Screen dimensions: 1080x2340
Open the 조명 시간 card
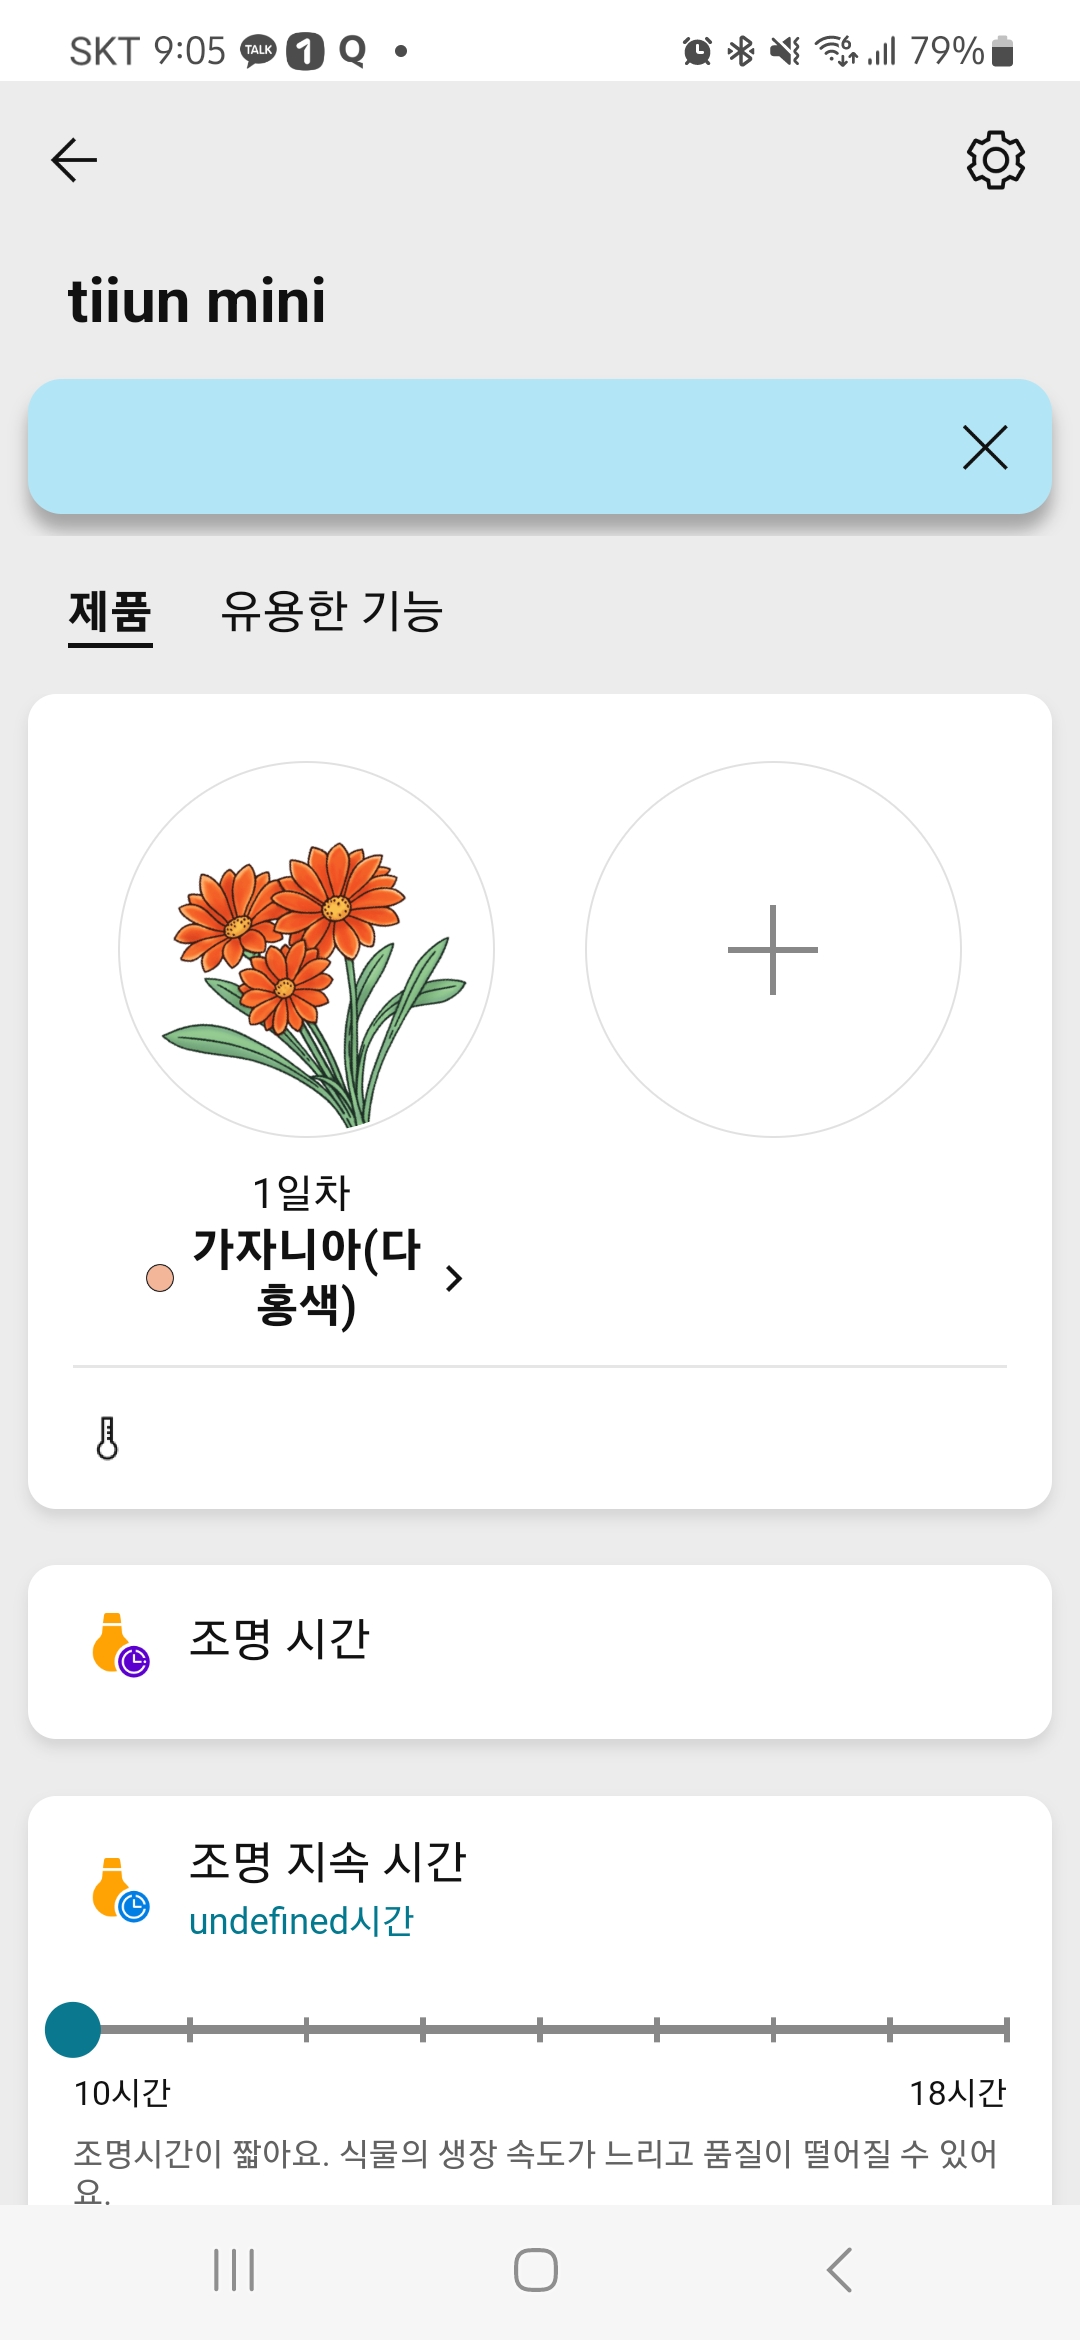coord(540,1652)
